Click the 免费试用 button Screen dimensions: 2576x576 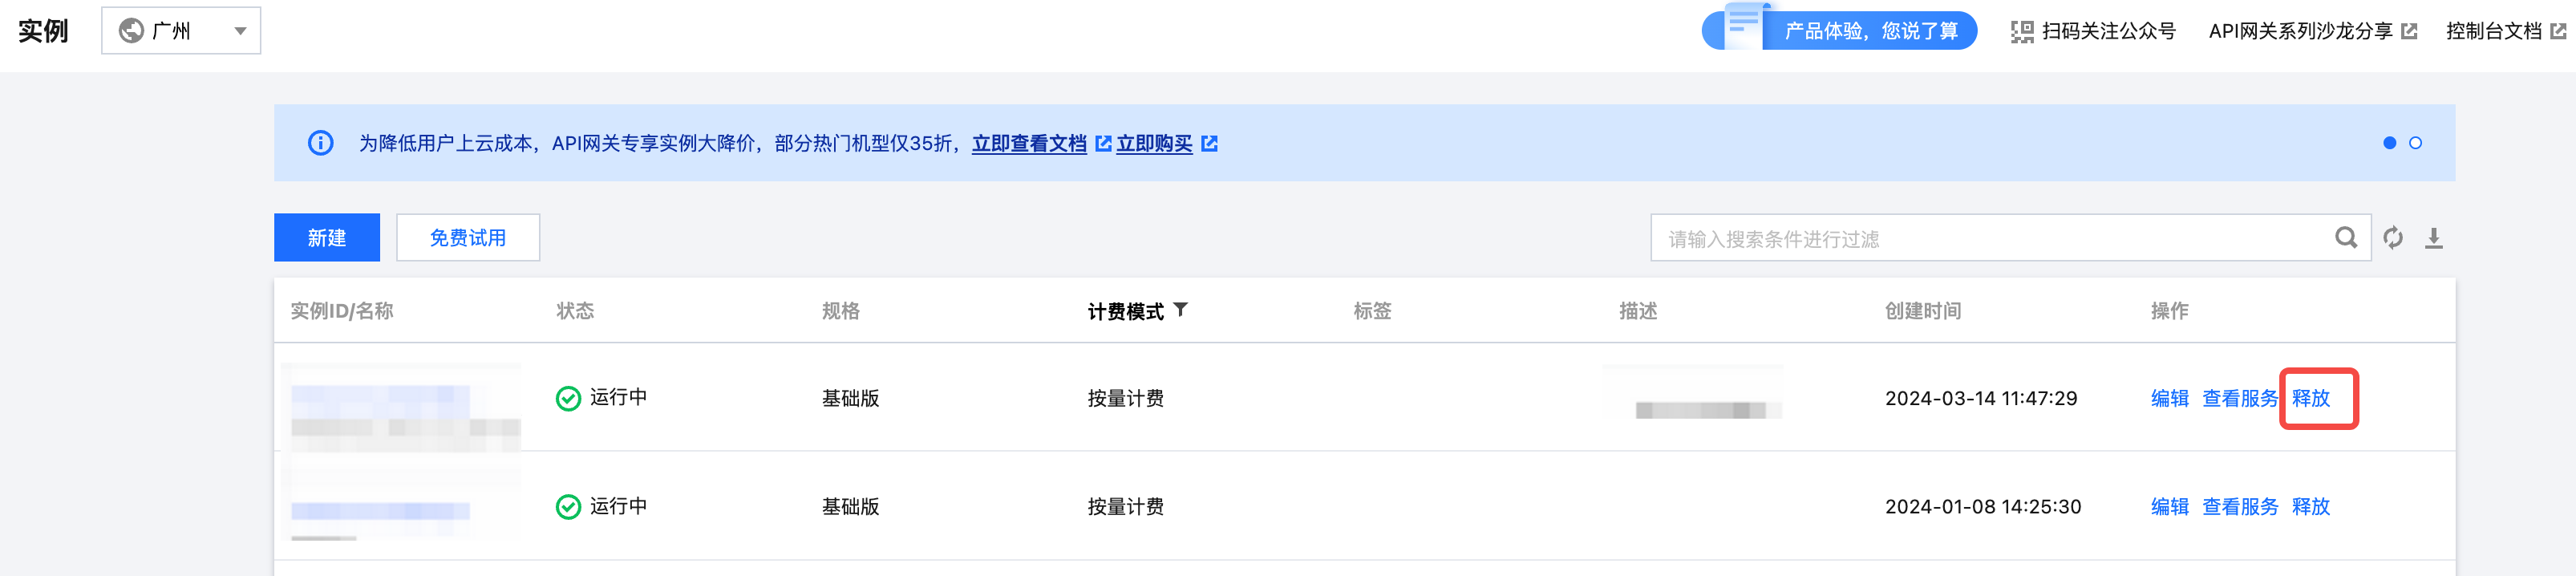click(468, 238)
